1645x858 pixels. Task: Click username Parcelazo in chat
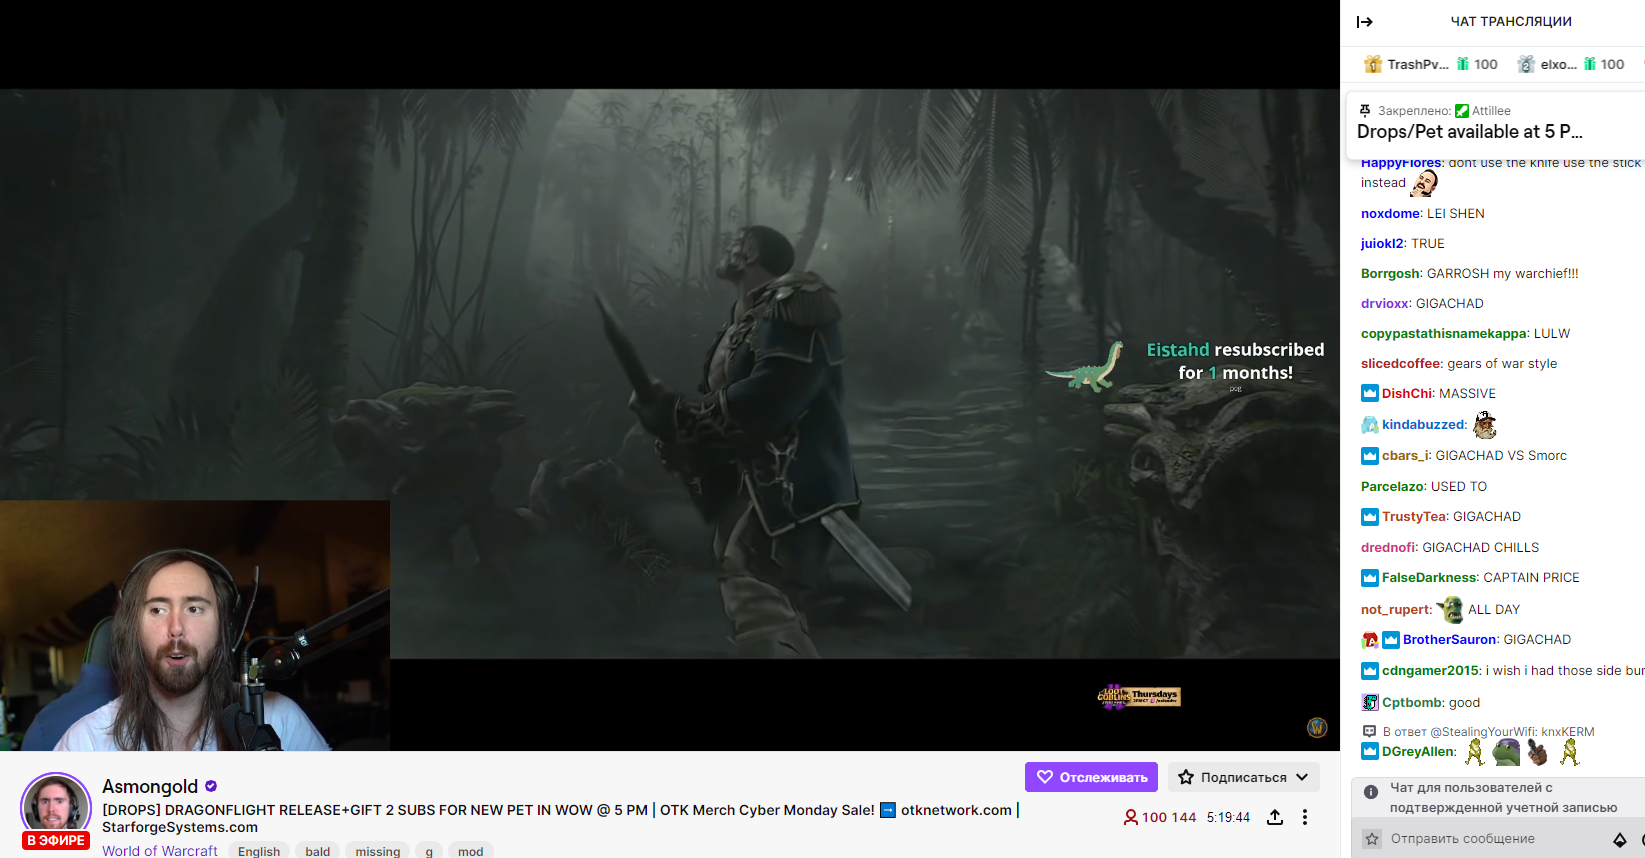coord(1392,486)
